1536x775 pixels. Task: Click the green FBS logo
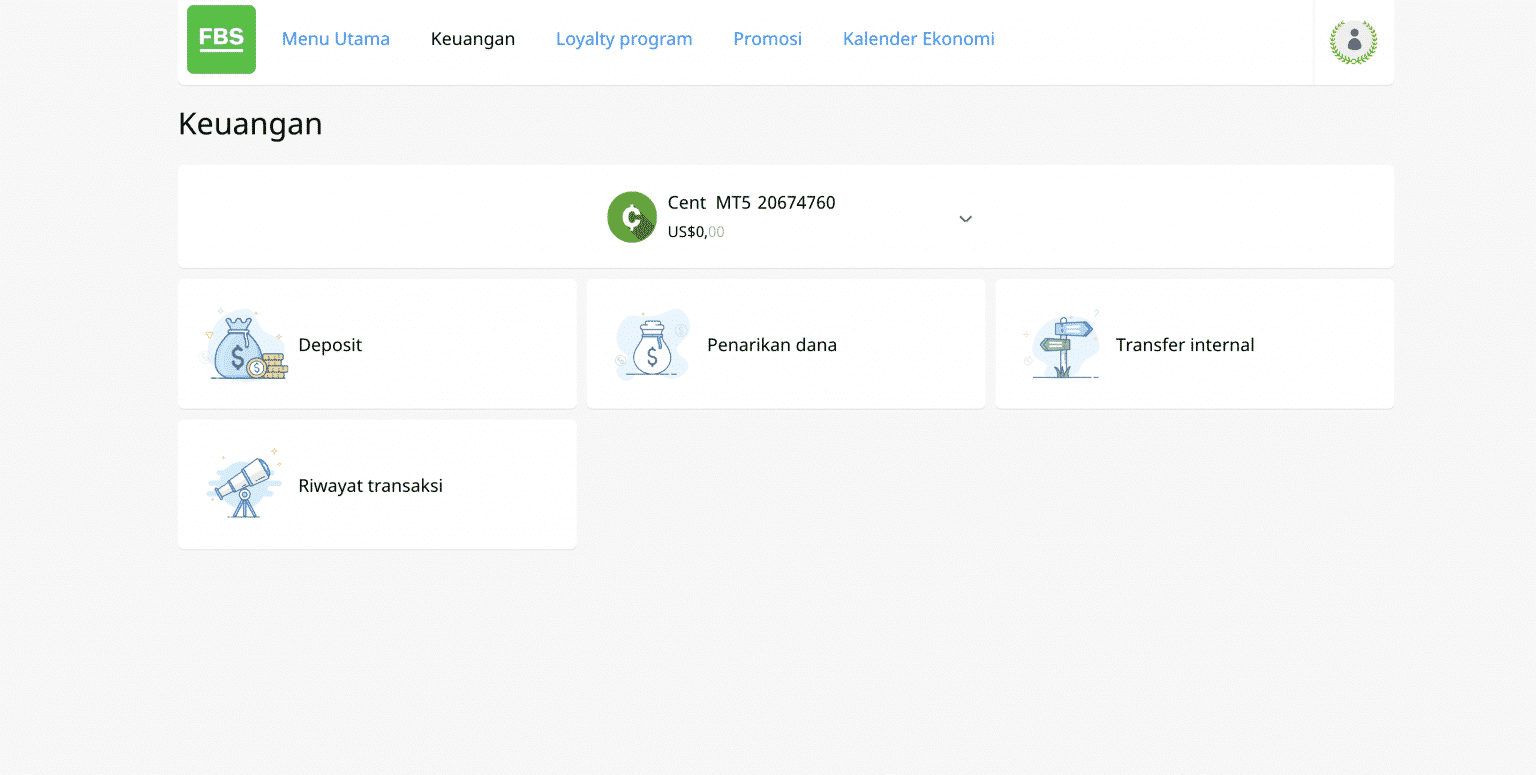coord(221,39)
